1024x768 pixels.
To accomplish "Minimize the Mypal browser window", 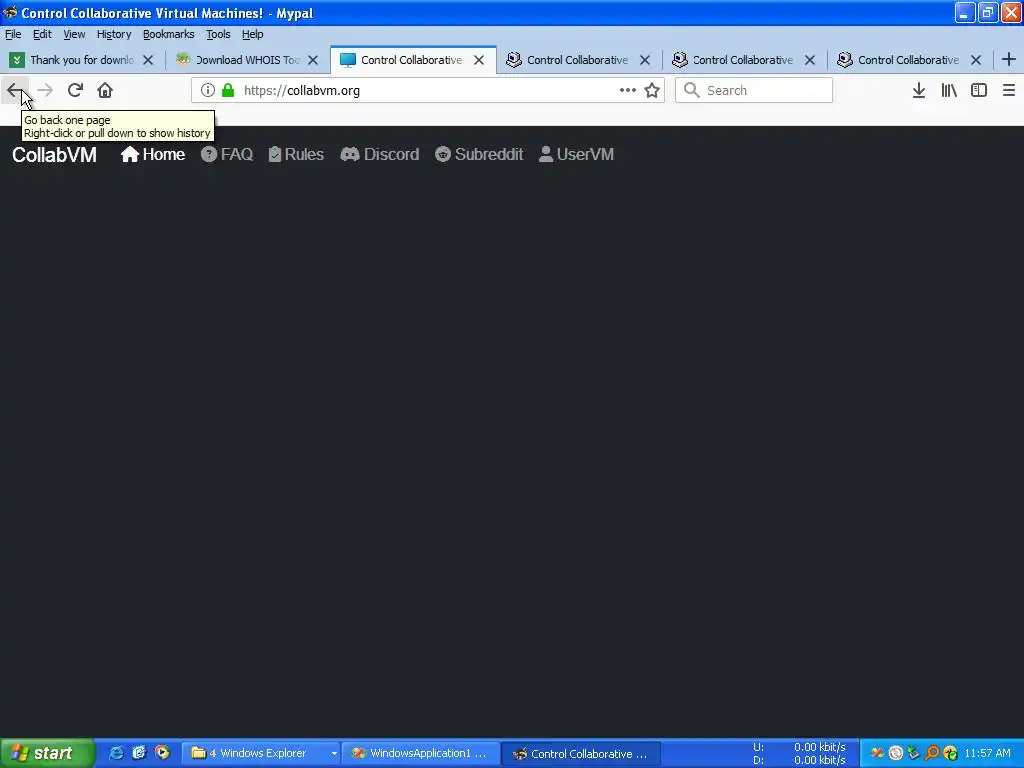I will coord(965,12).
